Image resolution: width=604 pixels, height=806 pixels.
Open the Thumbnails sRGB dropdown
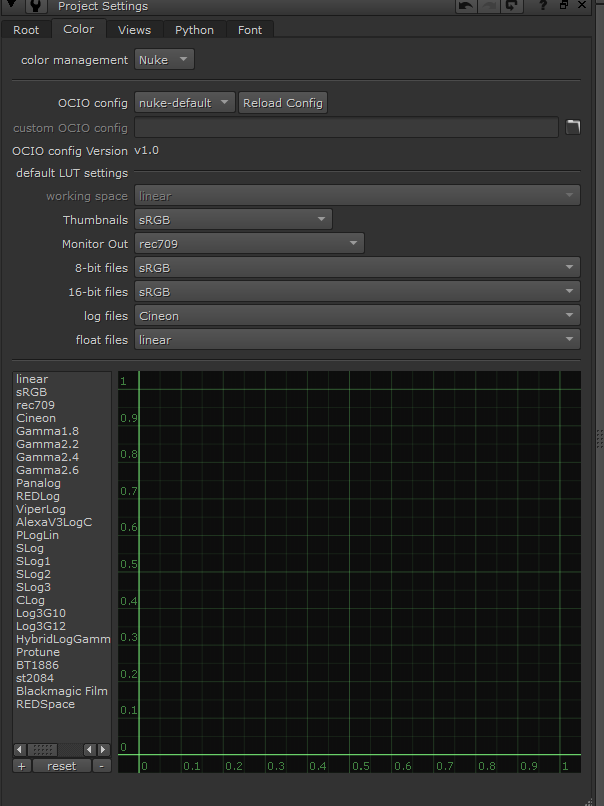point(233,220)
